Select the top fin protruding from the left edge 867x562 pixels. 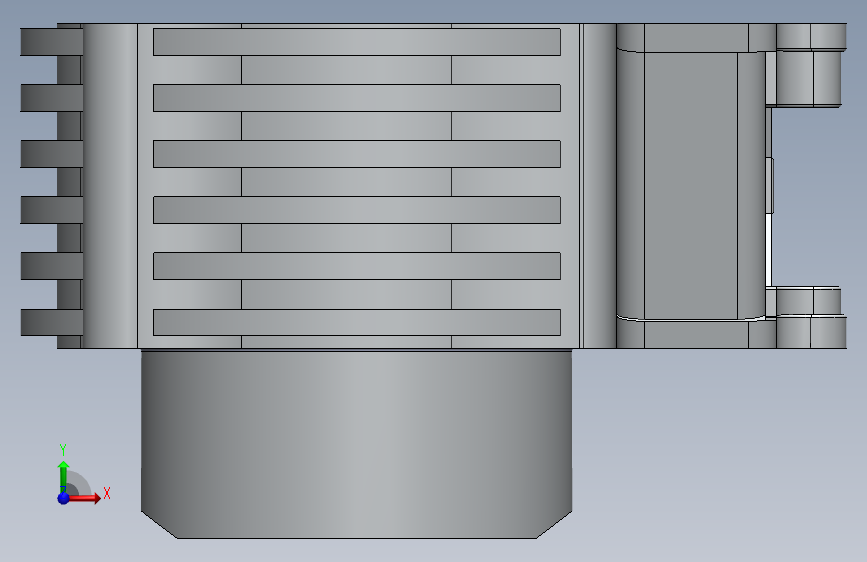point(51,42)
